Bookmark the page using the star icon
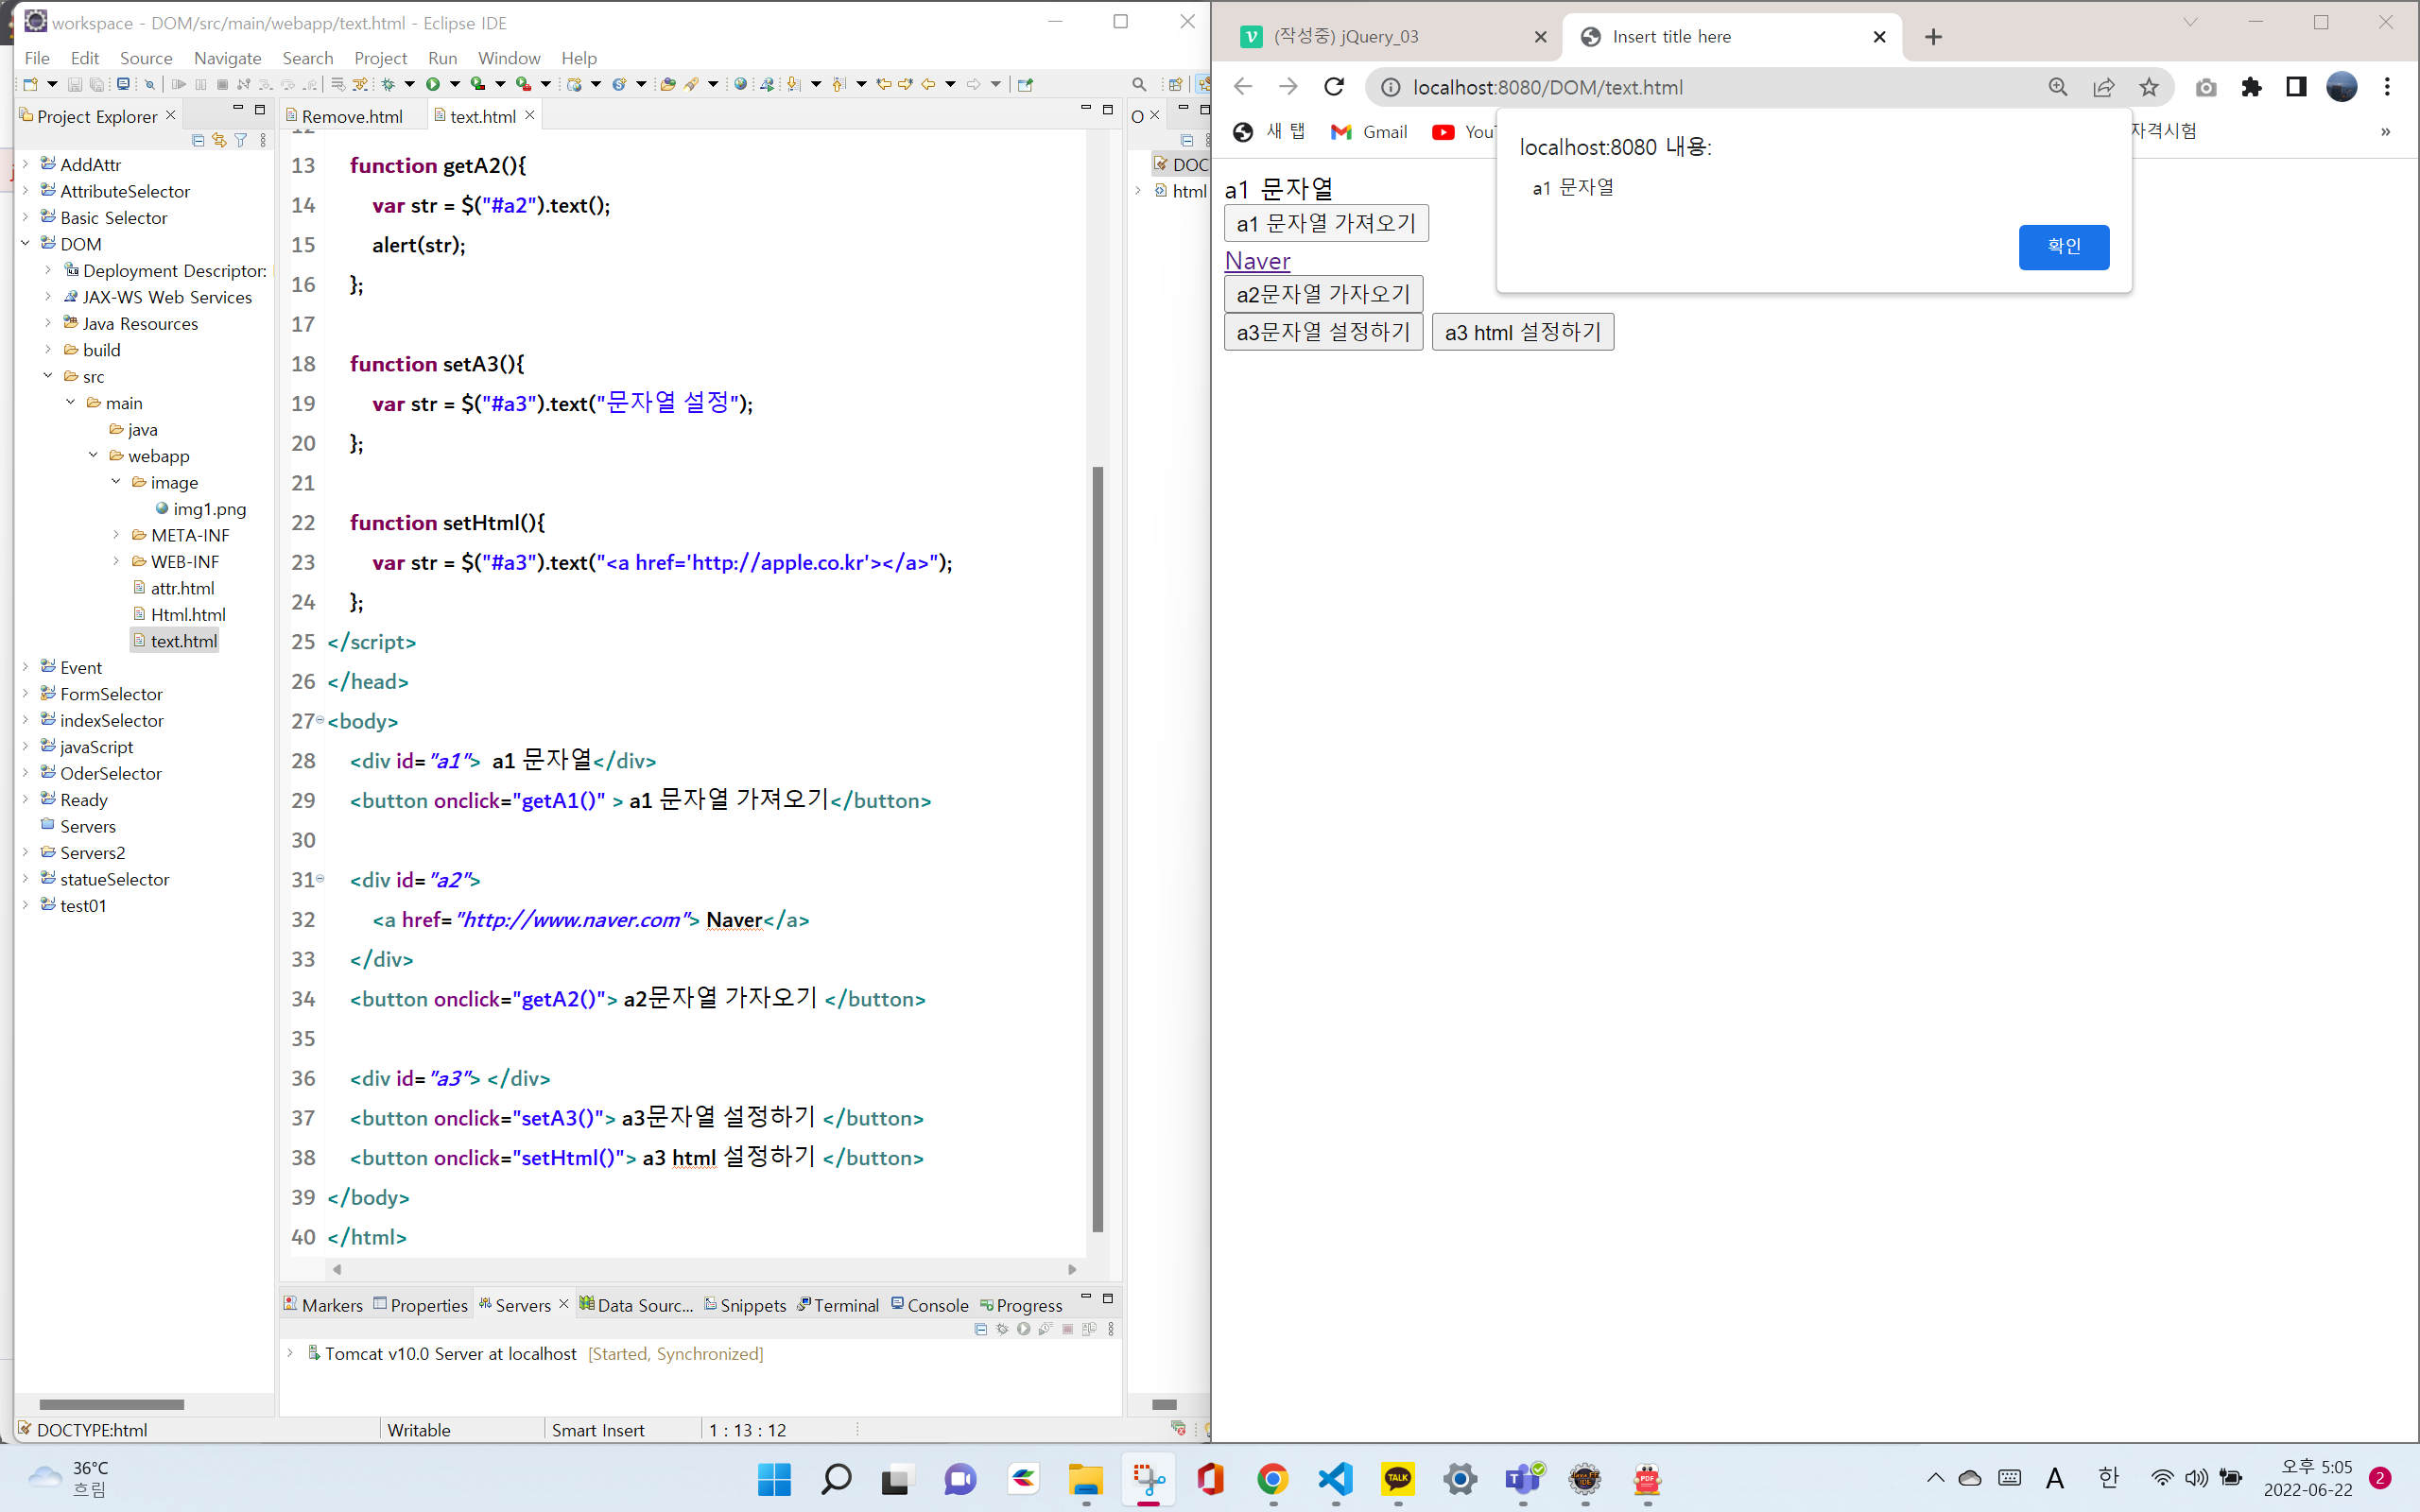 2150,87
